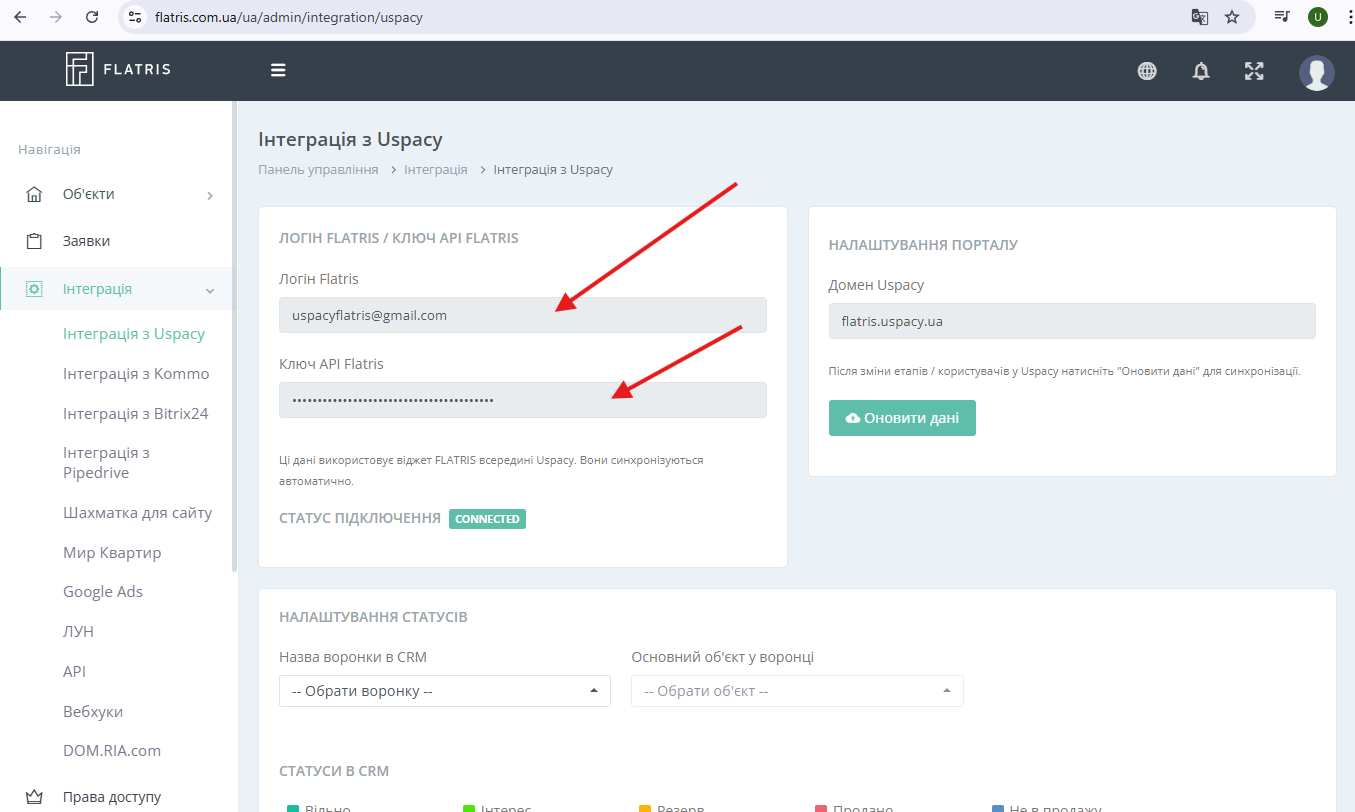
Task: Click the Логін Flatris email field
Action: click(523, 315)
